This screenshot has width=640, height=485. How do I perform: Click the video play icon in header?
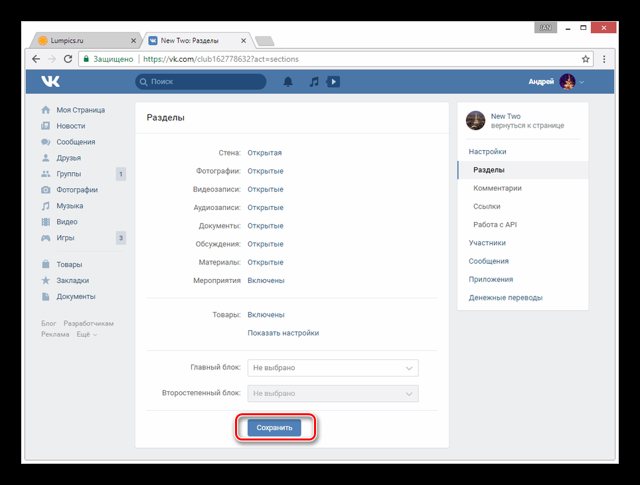pyautogui.click(x=333, y=82)
